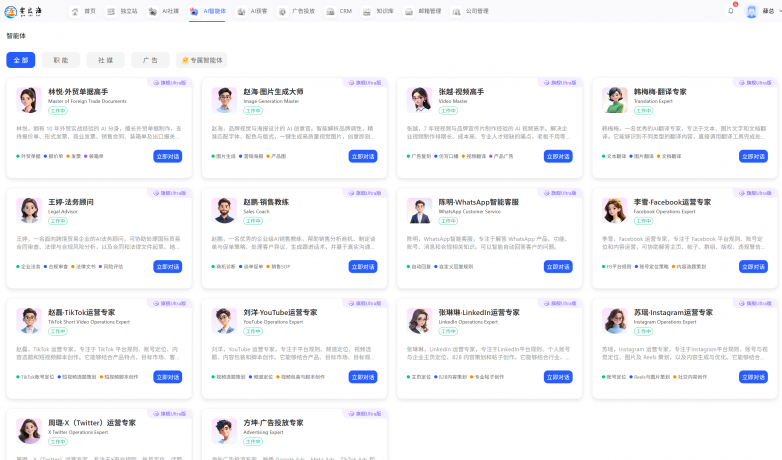Select the 职能 filter tab
Viewport: 782px width, 460px height.
point(61,60)
